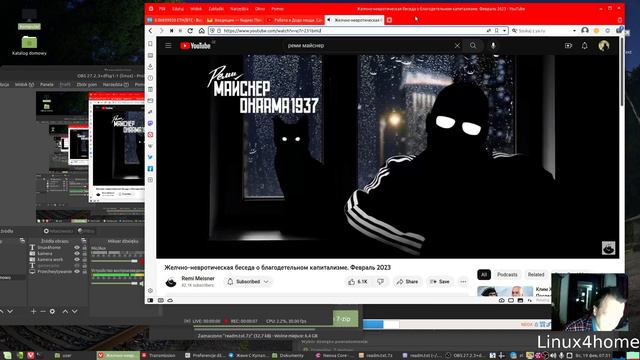Open the search engine field dropdown arrow
This screenshot has height=360, width=640.
574,31
